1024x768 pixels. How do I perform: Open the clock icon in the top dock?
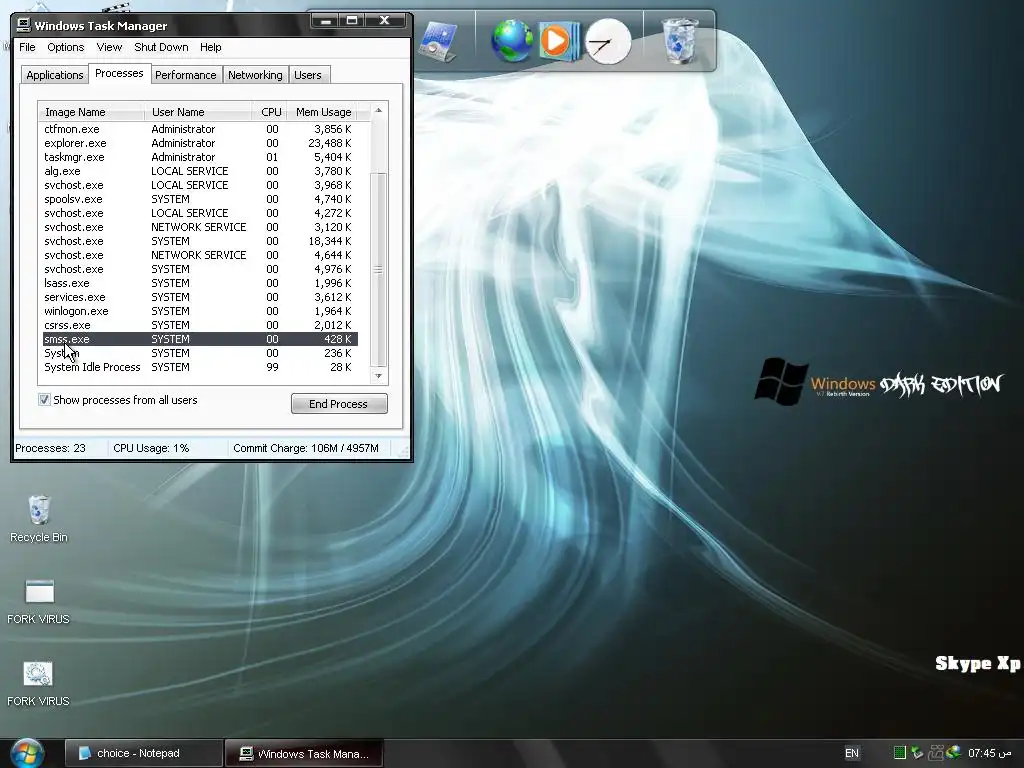coord(608,42)
